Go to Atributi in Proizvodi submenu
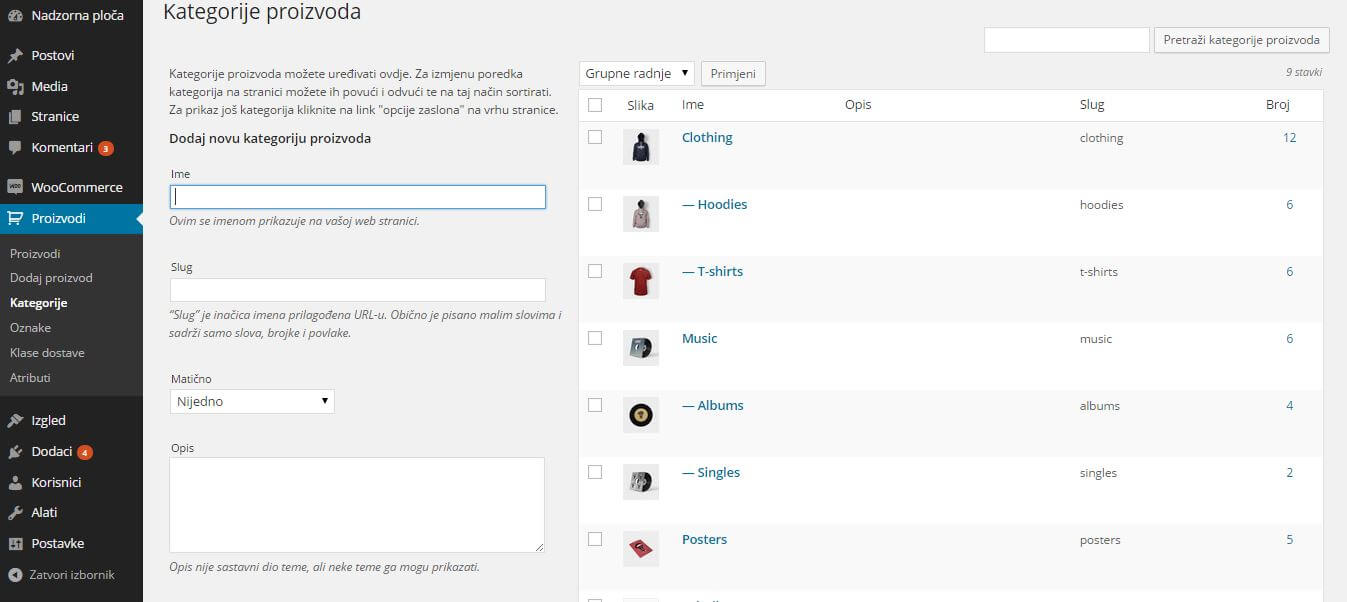This screenshot has height=602, width=1347. 30,378
